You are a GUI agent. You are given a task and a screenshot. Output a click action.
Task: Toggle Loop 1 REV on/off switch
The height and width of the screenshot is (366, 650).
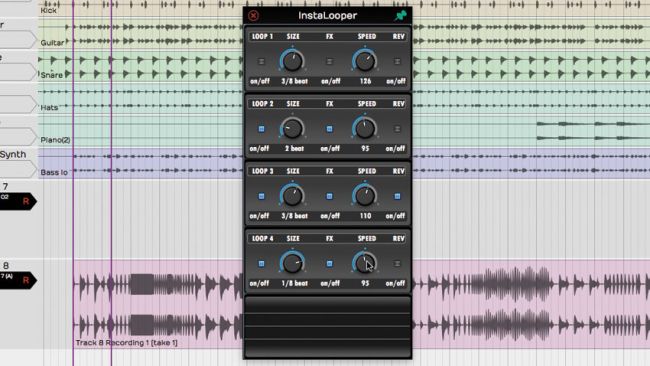click(x=397, y=61)
